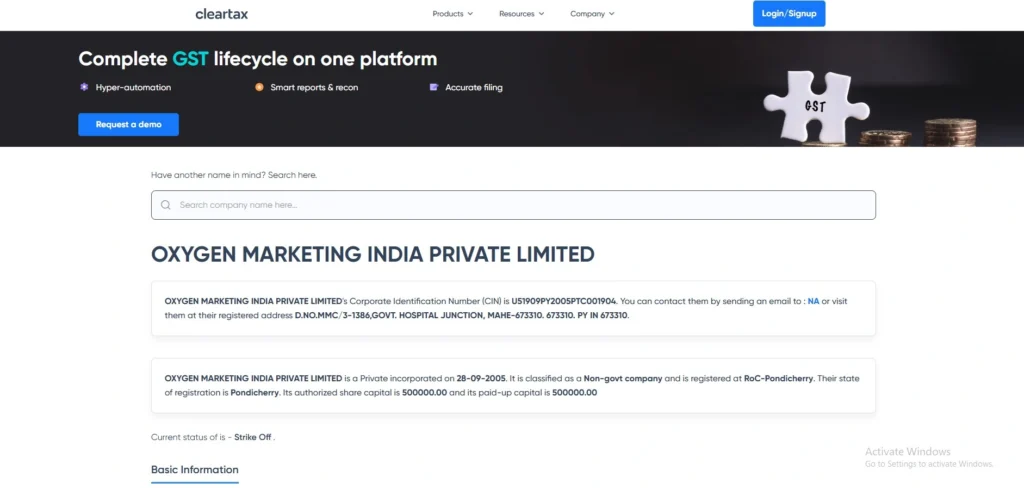Click the Non-govt company classification text
The image size is (1024, 489).
(623, 379)
